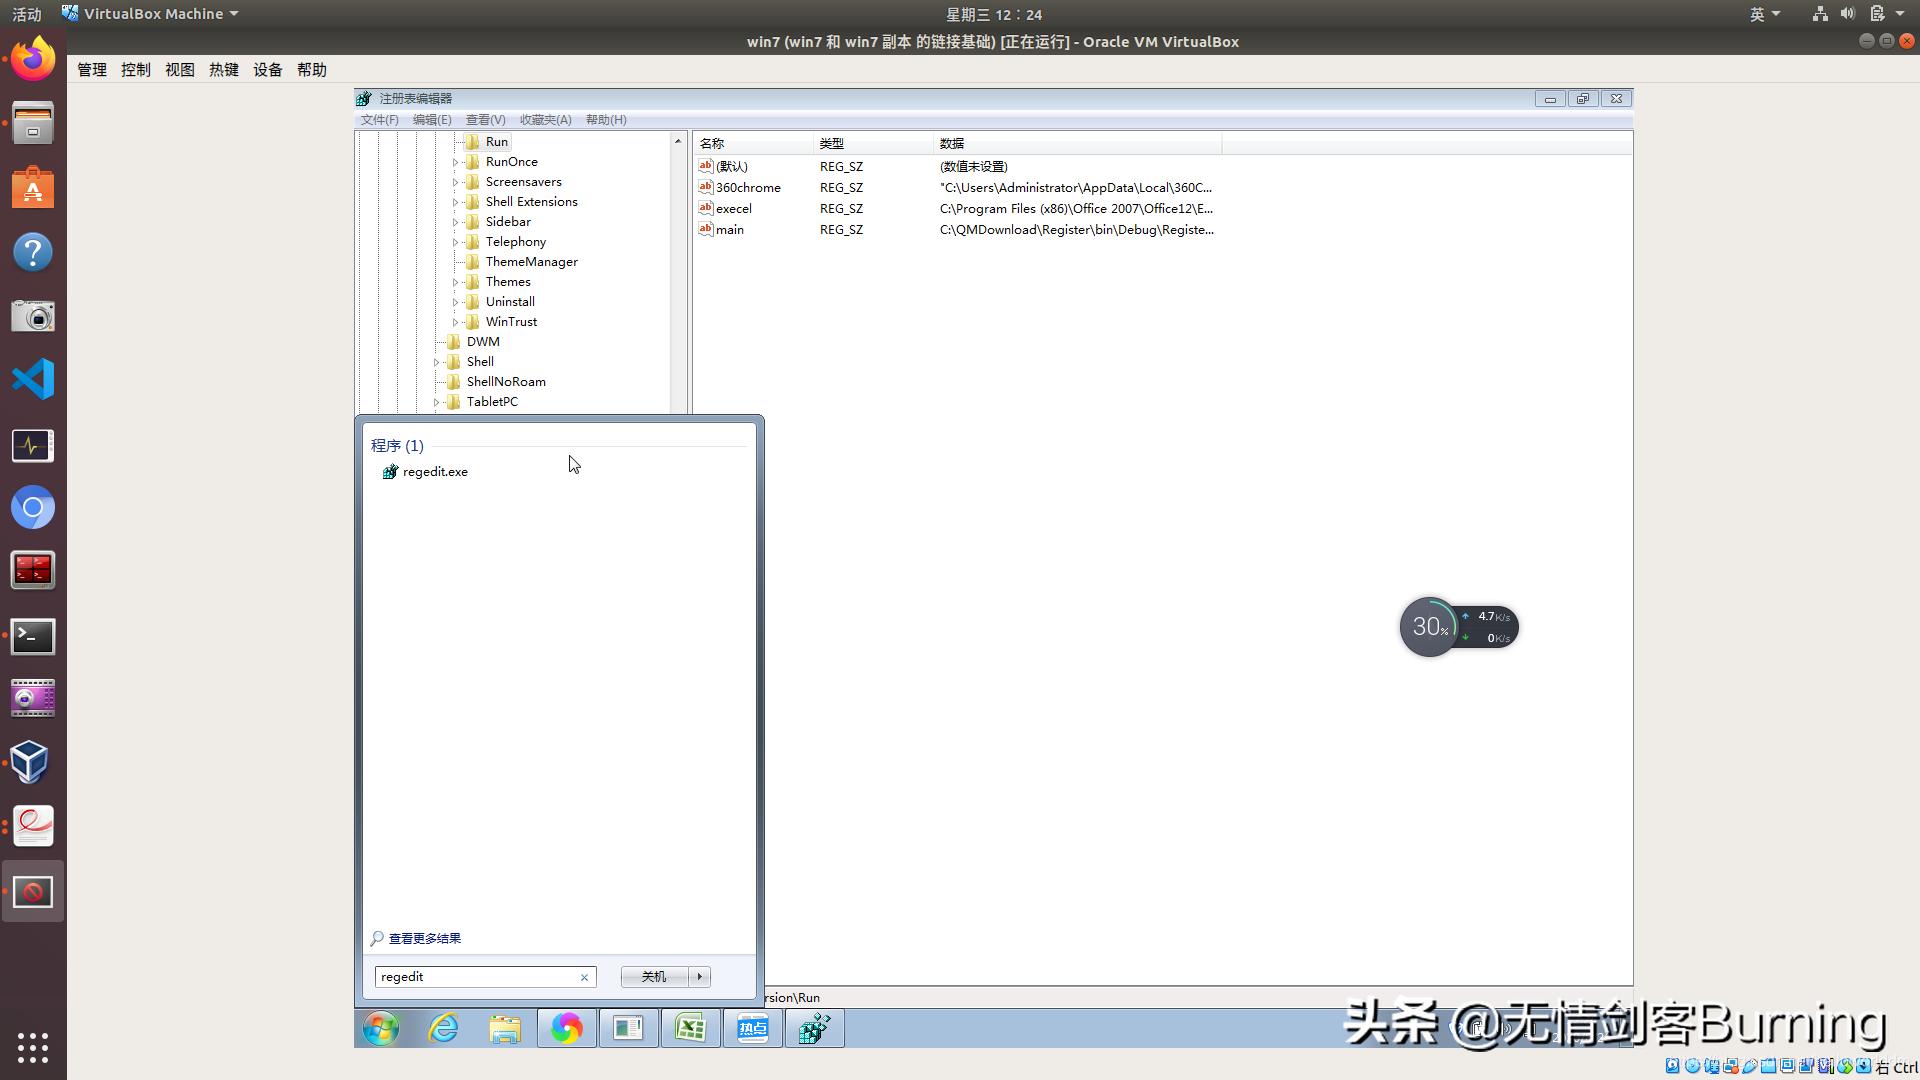1920x1080 pixels.
Task: Click 查看更多结果 link
Action: click(424, 938)
